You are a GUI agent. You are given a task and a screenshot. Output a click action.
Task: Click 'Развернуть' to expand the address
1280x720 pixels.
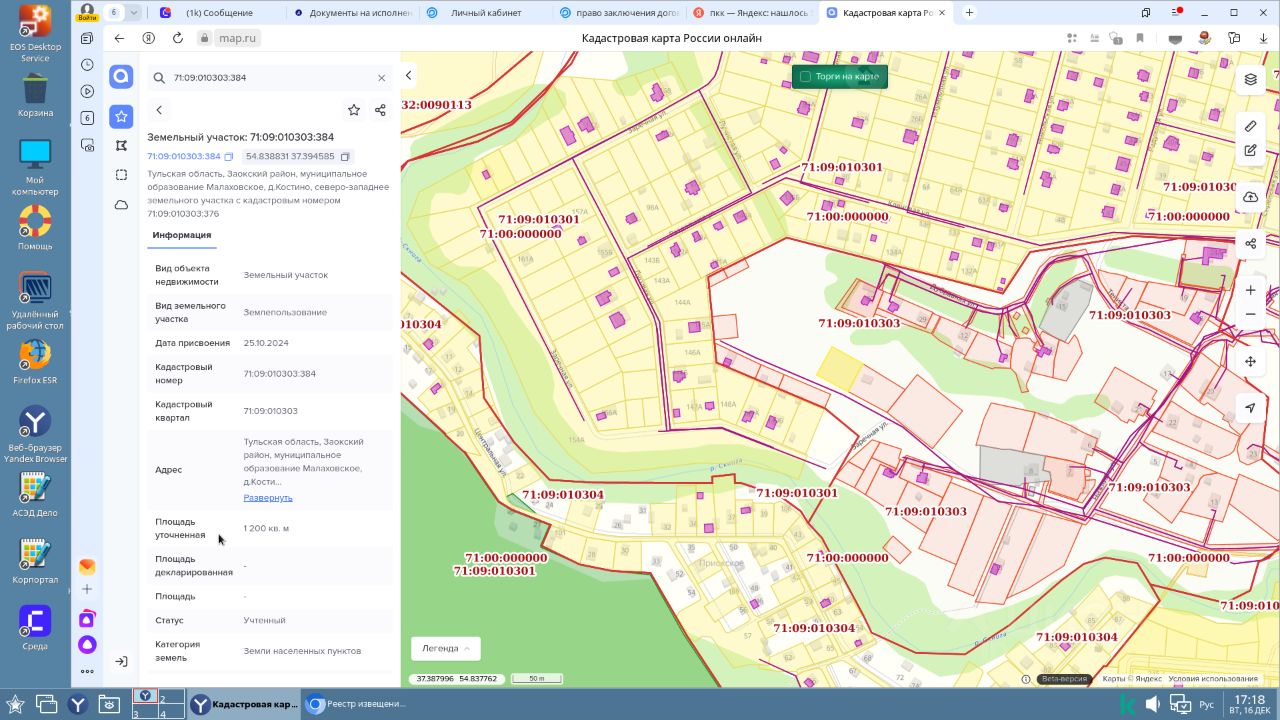point(268,498)
